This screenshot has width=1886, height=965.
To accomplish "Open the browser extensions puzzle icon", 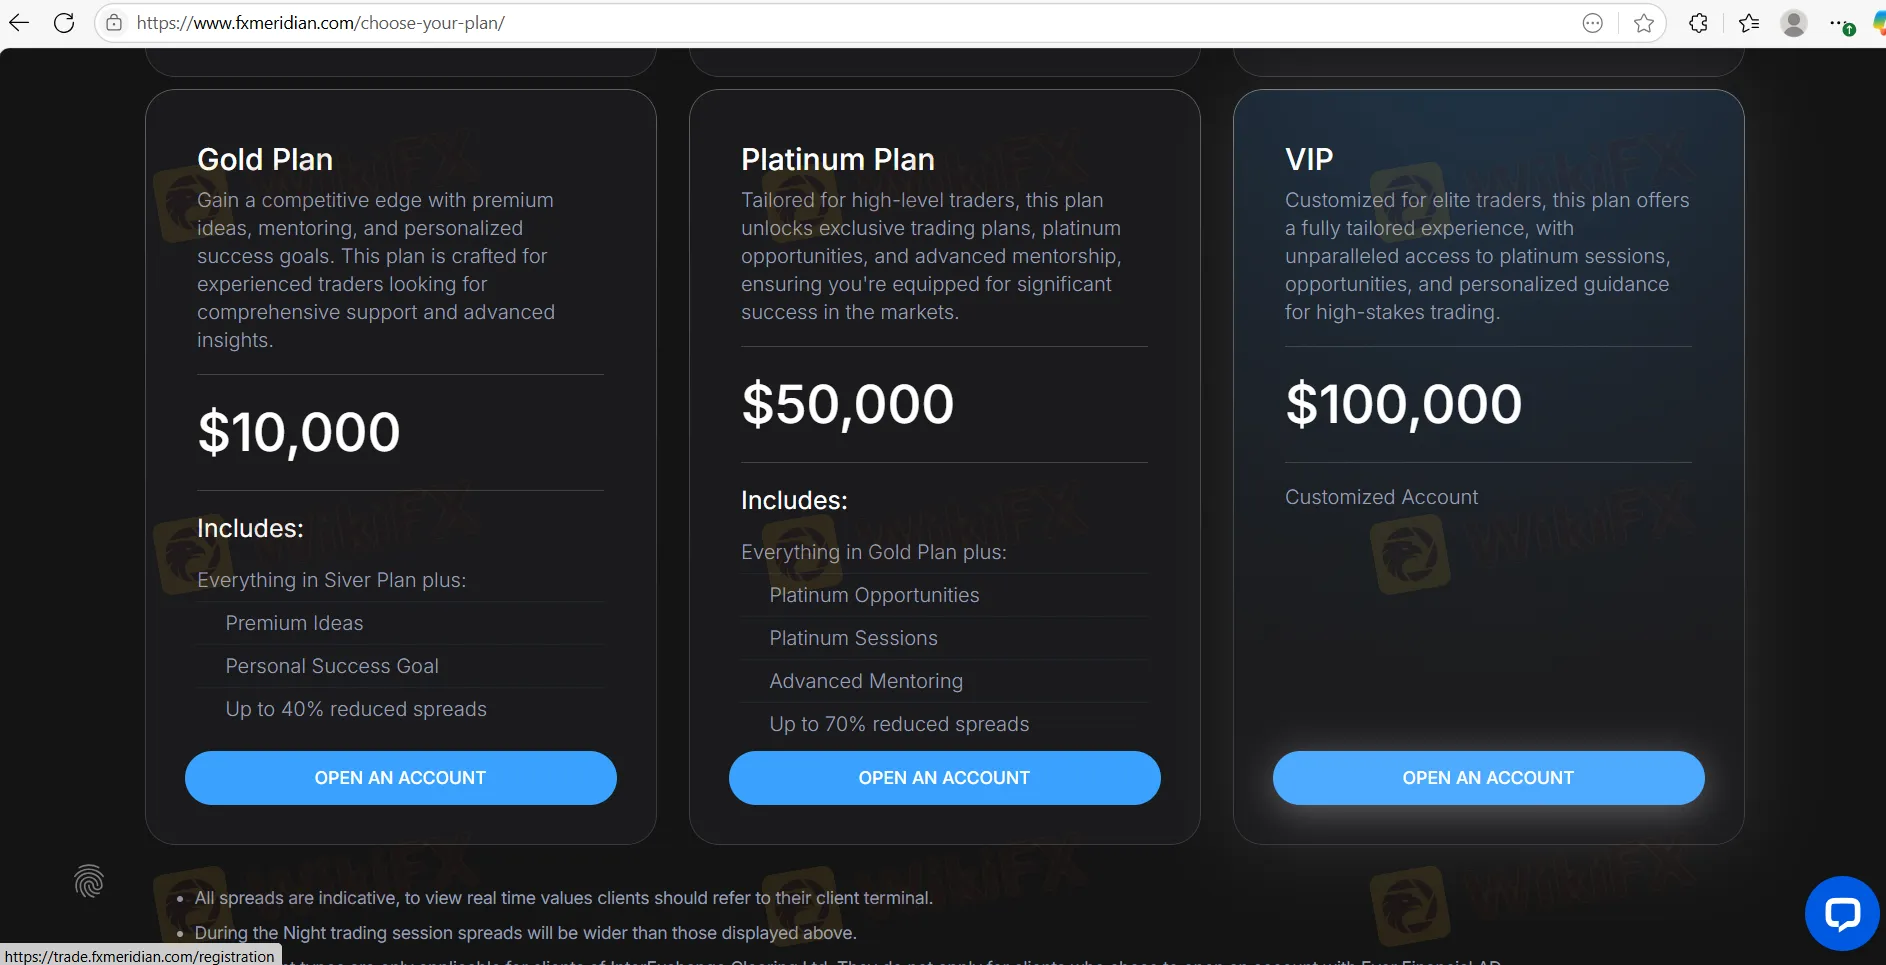I will tap(1698, 23).
